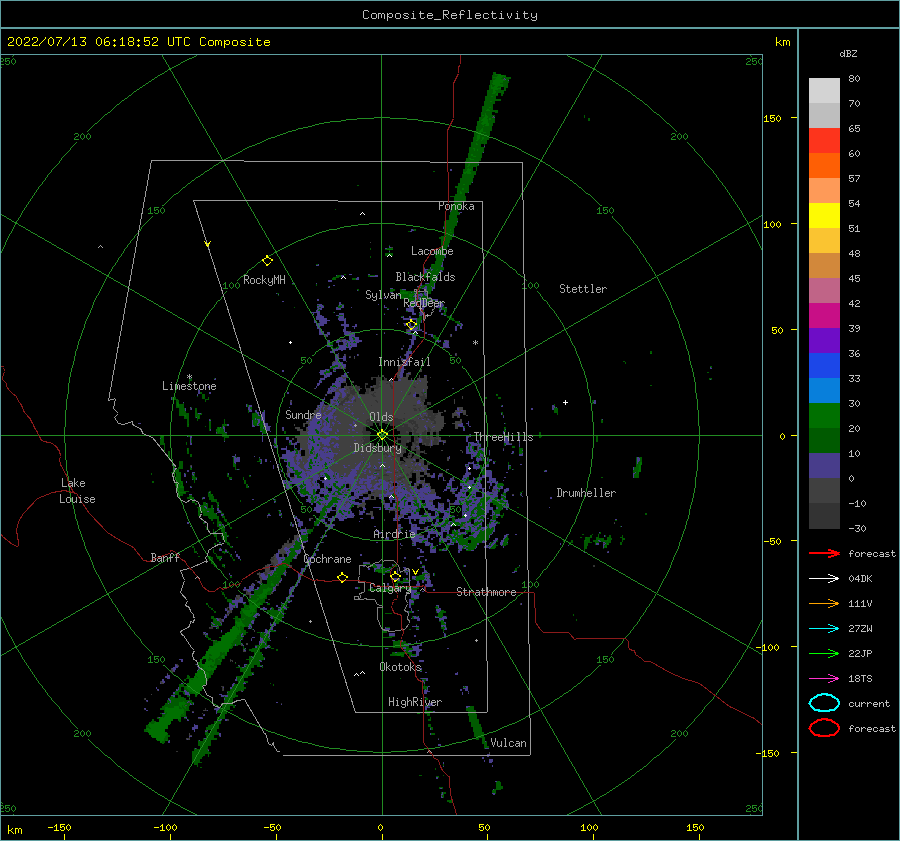Click the Airdrie label
The image size is (900, 841).
click(x=394, y=534)
